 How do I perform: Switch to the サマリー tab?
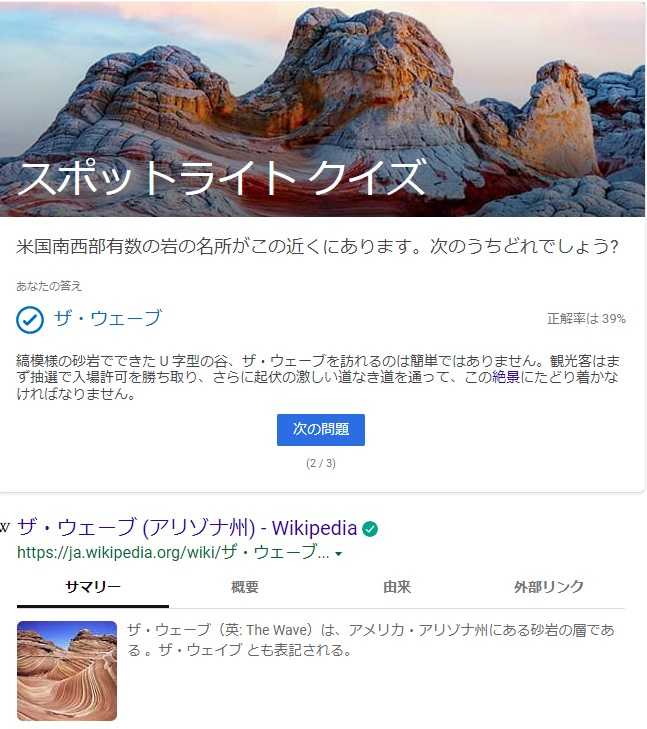pos(92,587)
